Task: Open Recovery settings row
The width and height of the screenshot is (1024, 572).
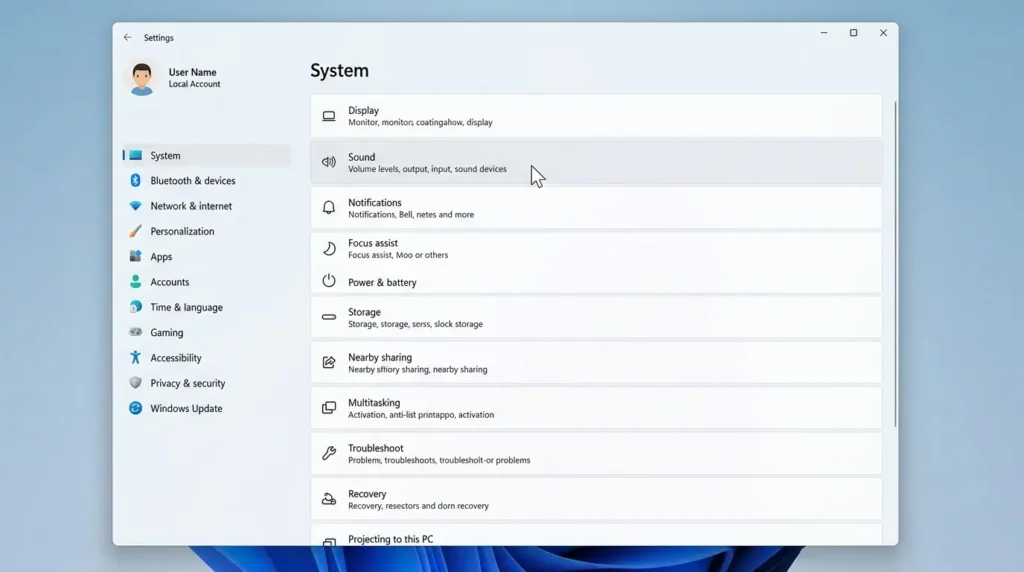Action: pos(596,499)
